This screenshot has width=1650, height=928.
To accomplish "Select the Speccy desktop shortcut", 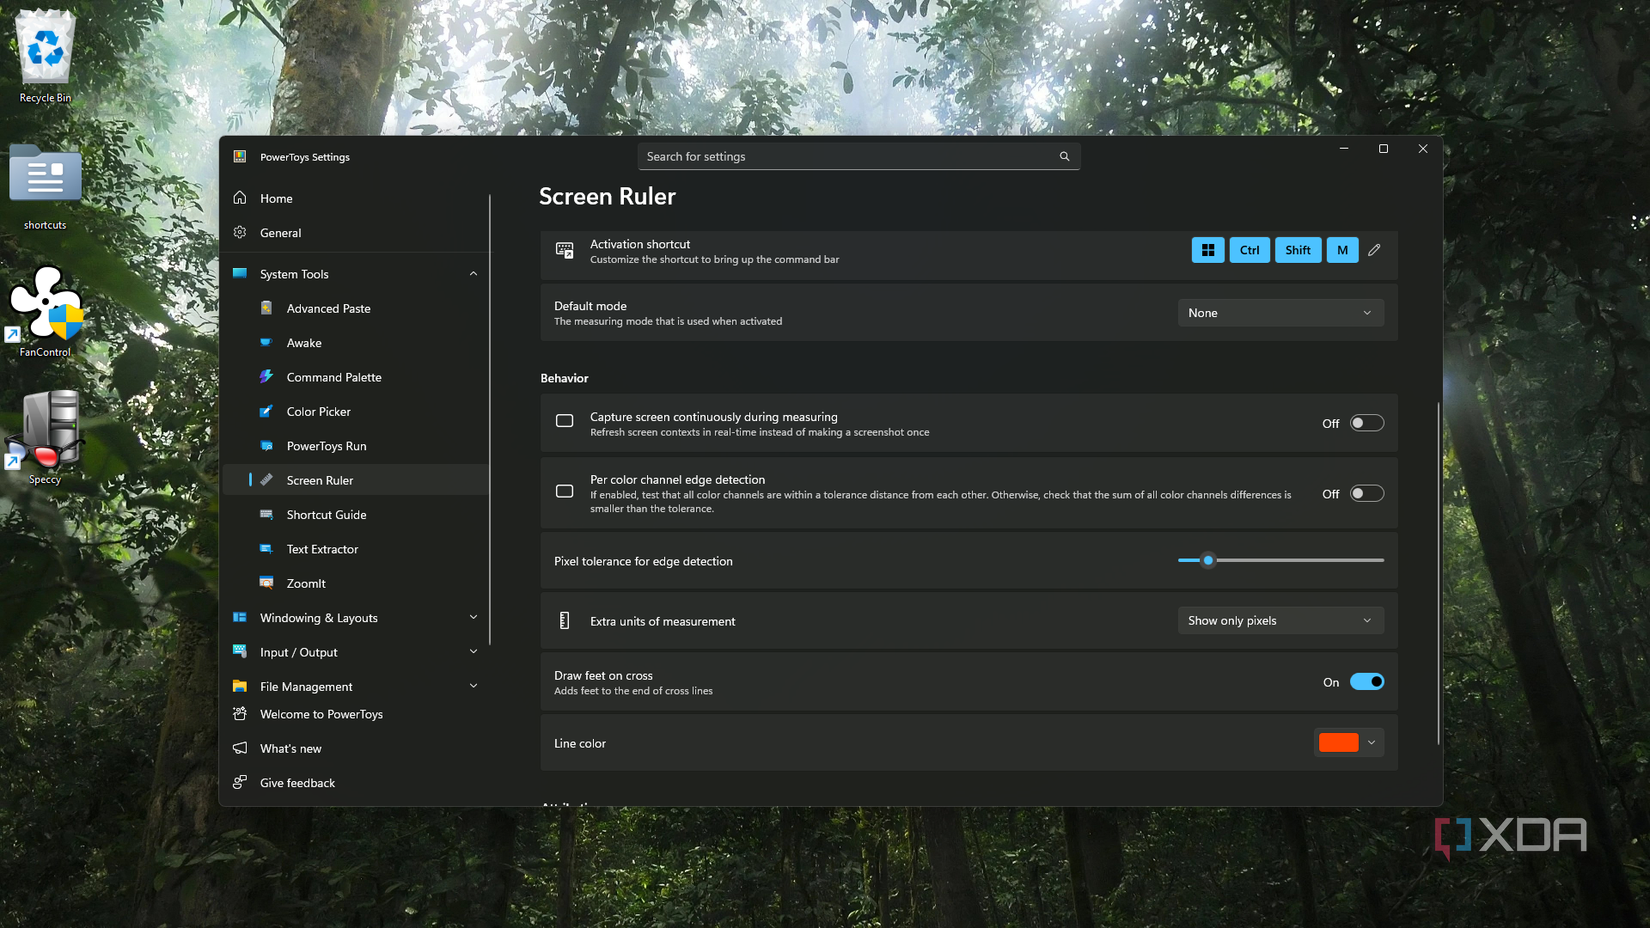I will 45,438.
